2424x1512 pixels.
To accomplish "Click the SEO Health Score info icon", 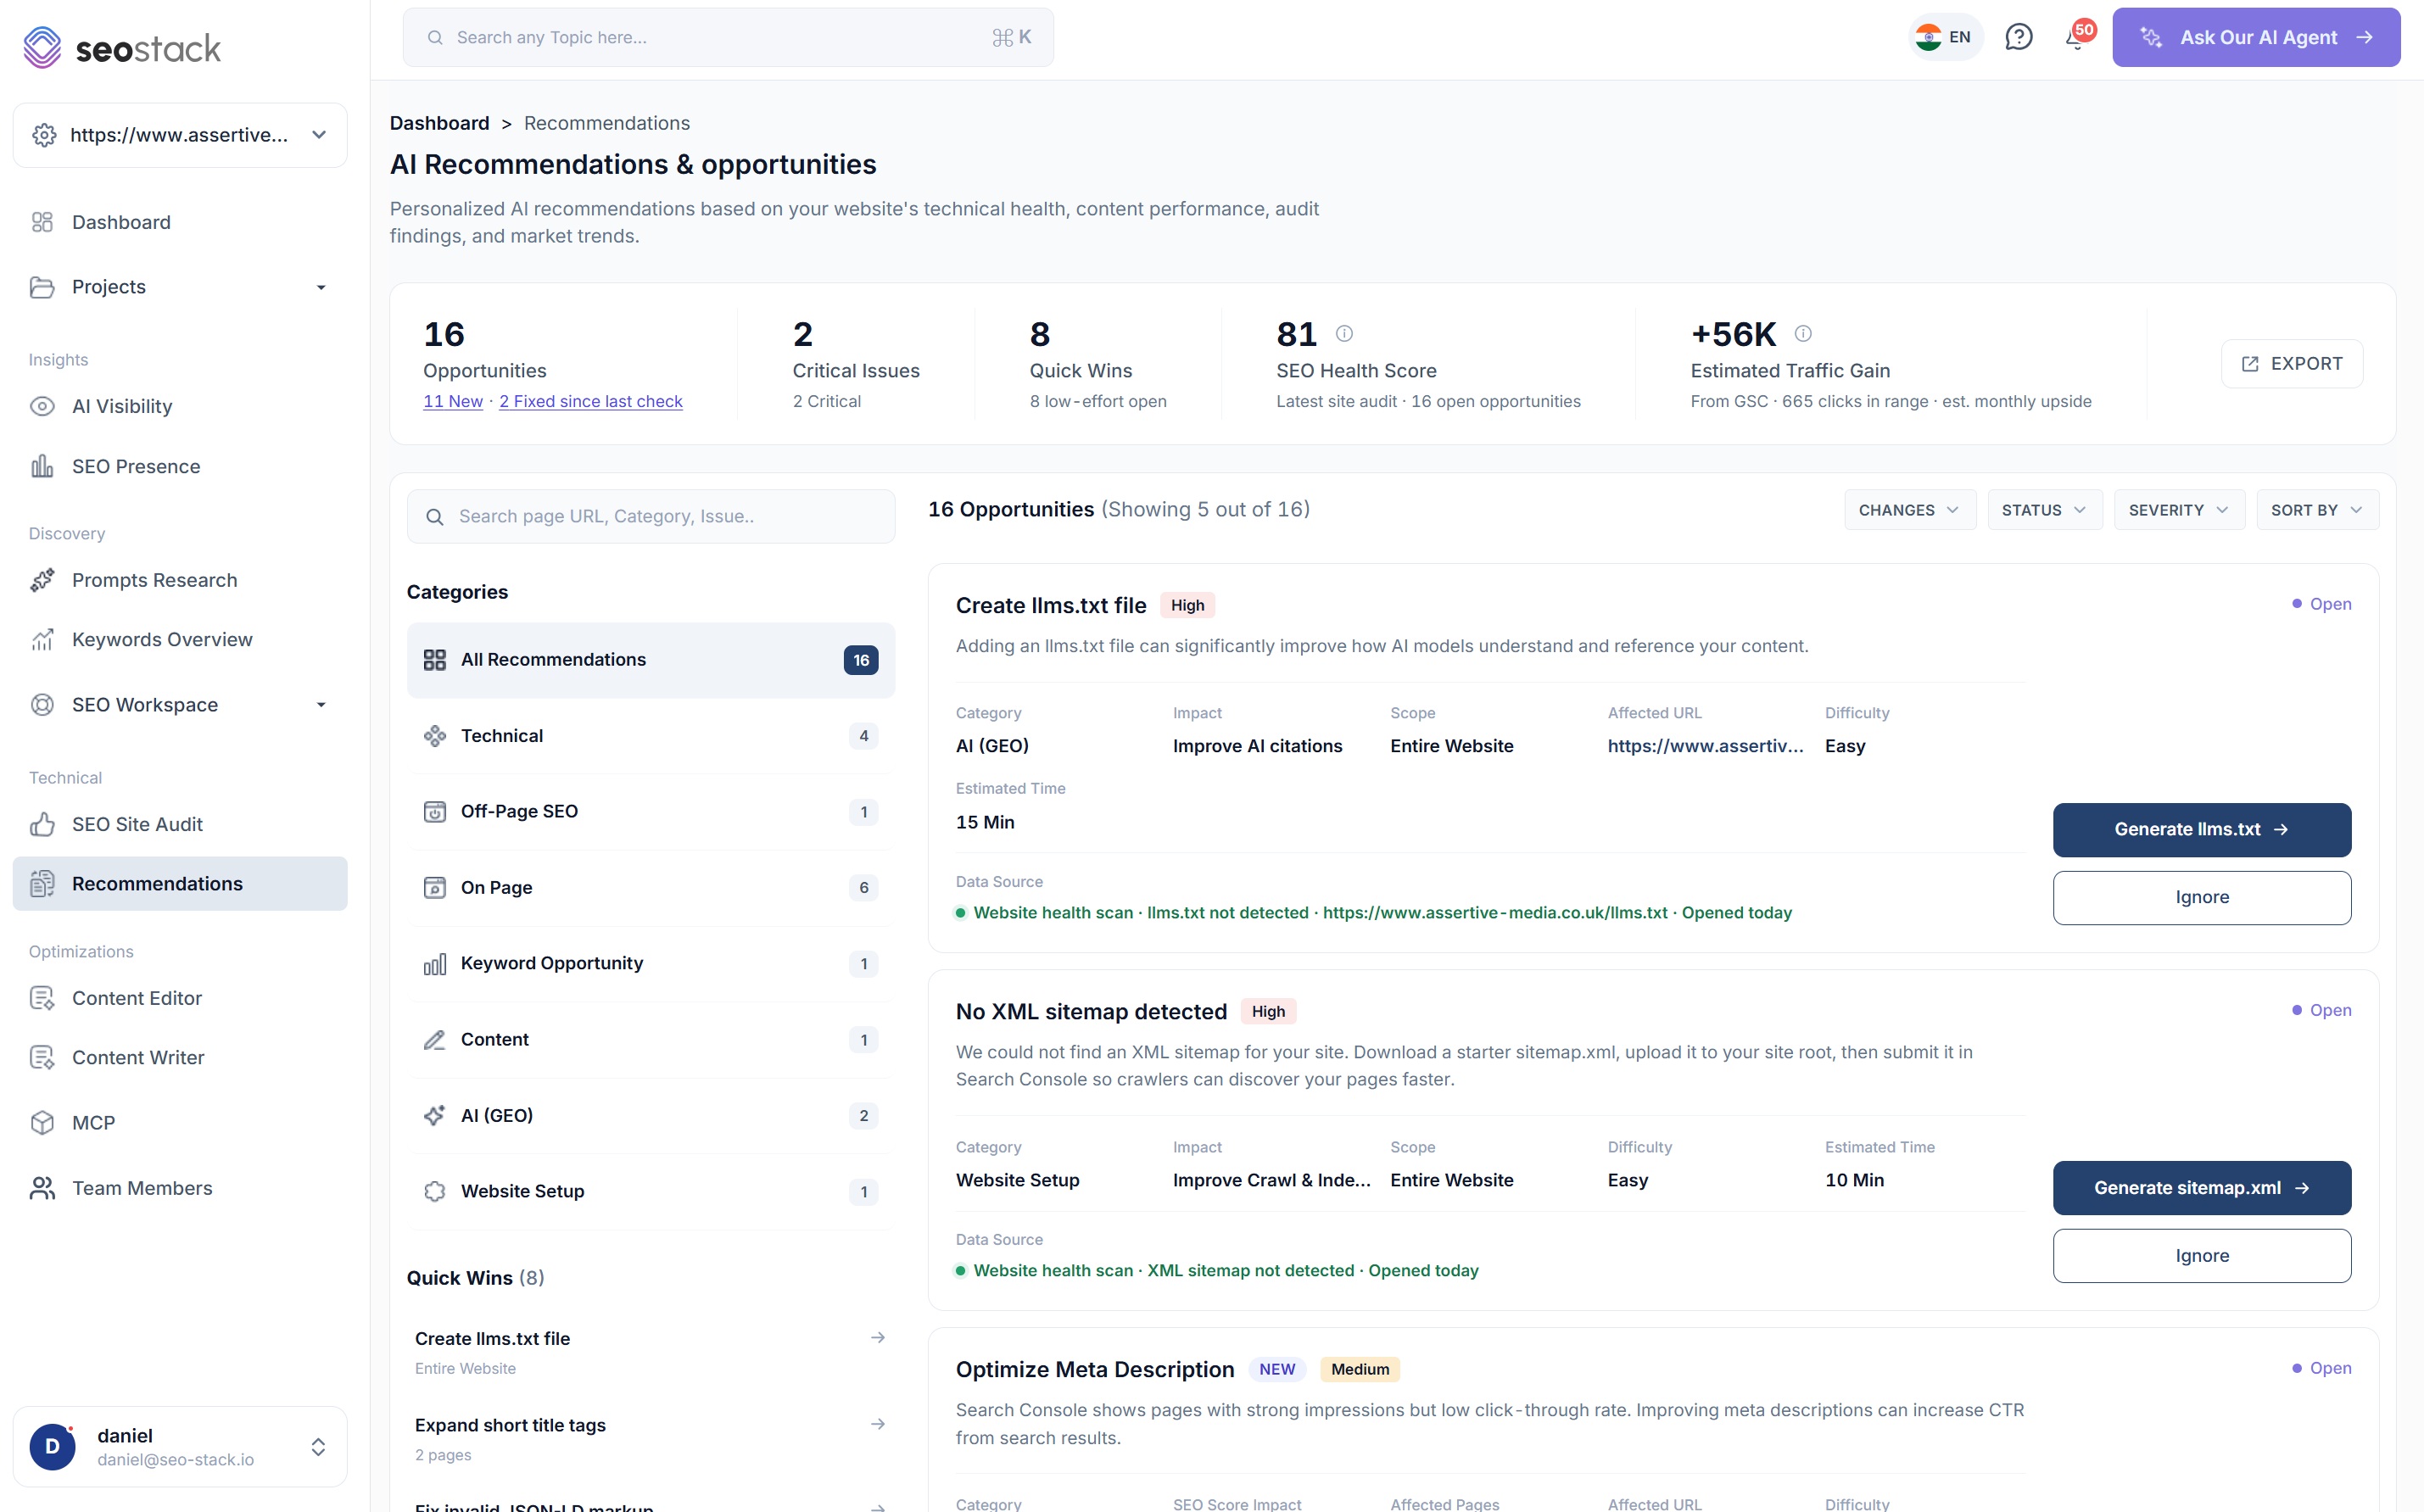I will [1344, 333].
